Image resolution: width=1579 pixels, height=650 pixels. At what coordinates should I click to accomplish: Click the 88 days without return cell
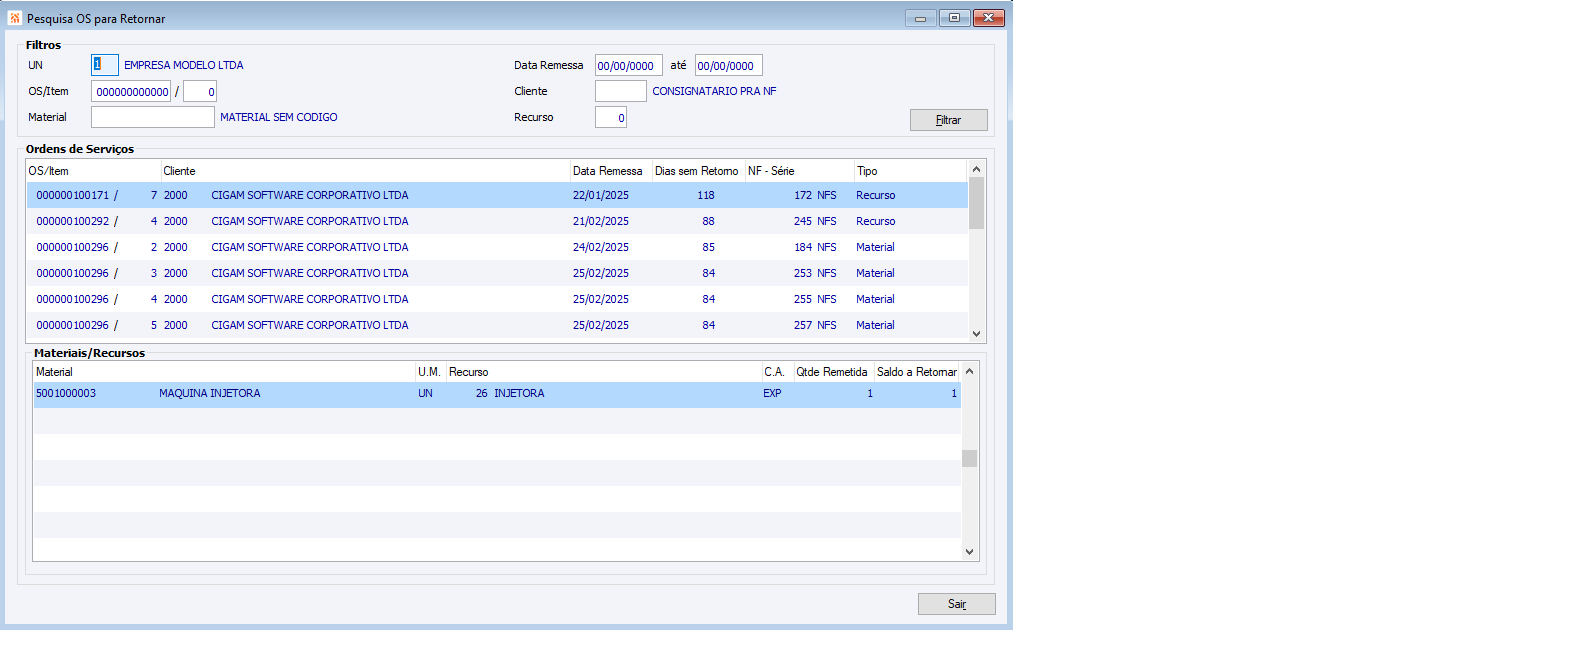click(708, 221)
